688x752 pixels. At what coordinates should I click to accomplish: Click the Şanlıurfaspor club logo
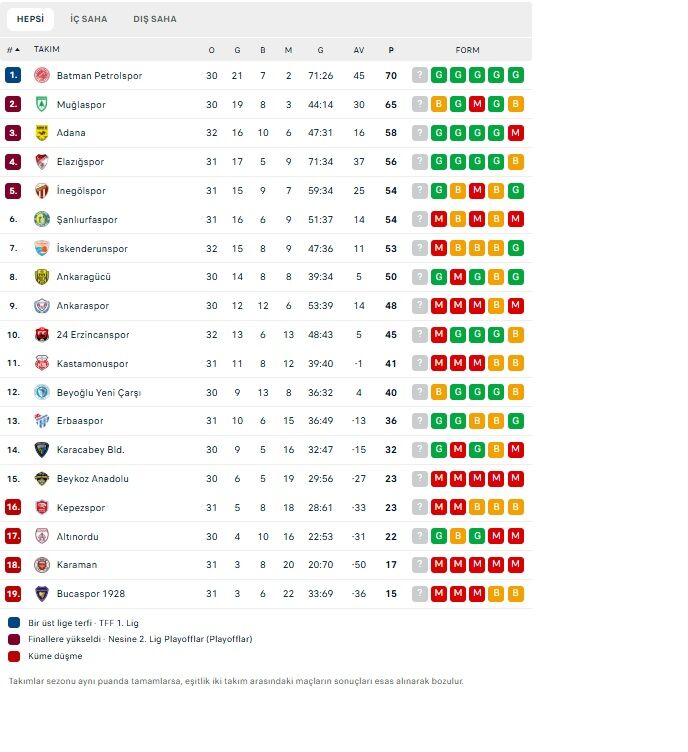pyautogui.click(x=42, y=219)
